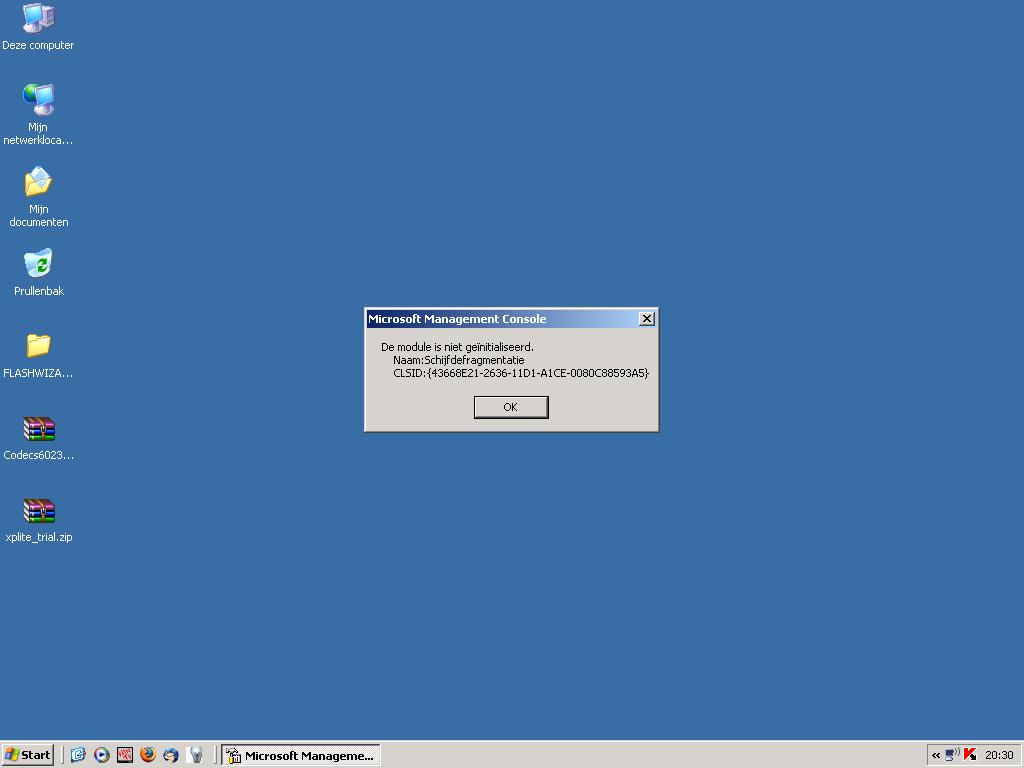Click OK in the Management Console dialog
Viewport: 1024px width, 768px height.
pyautogui.click(x=511, y=407)
